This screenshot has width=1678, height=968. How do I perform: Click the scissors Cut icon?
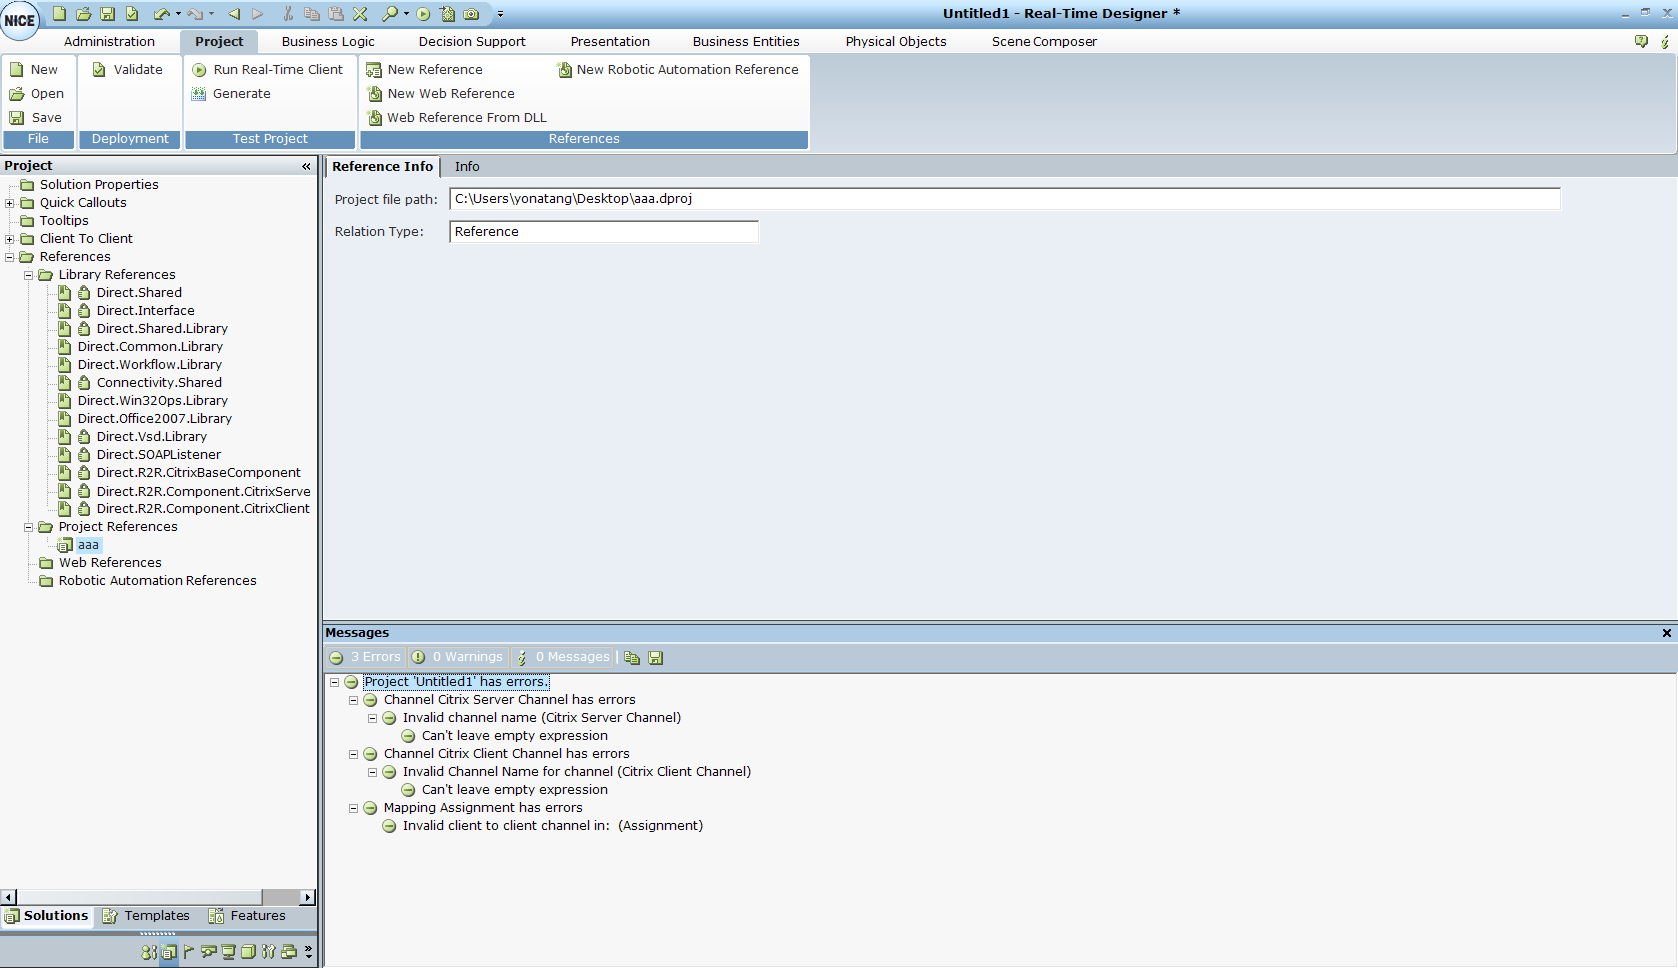click(x=288, y=14)
